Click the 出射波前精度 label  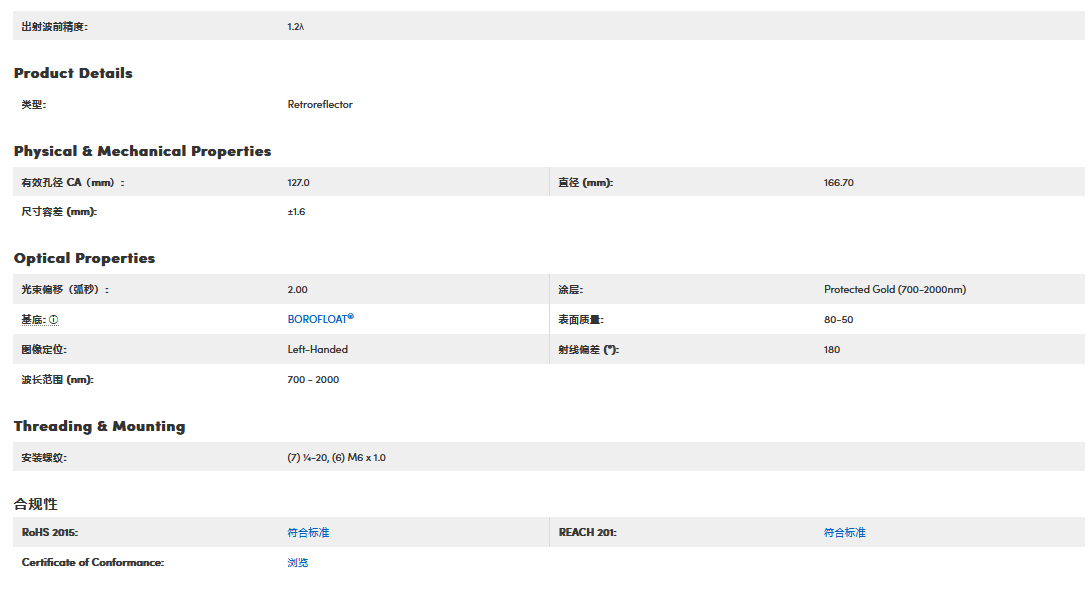tap(55, 26)
